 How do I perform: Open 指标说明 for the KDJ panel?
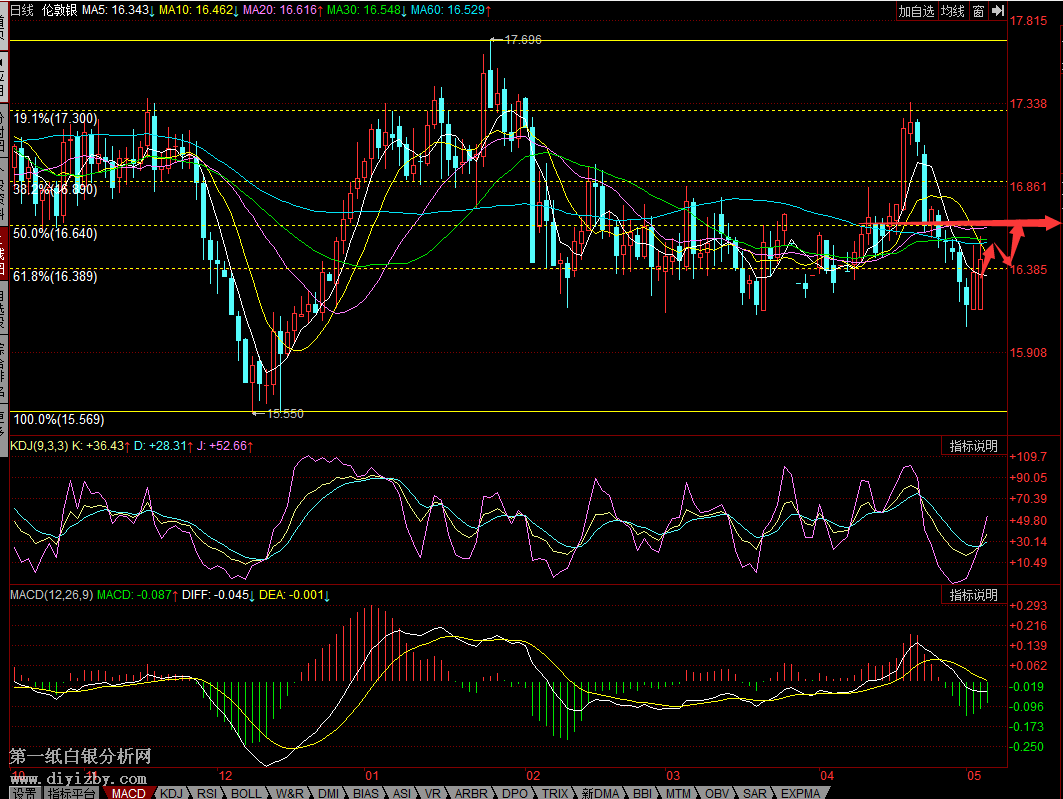point(973,446)
